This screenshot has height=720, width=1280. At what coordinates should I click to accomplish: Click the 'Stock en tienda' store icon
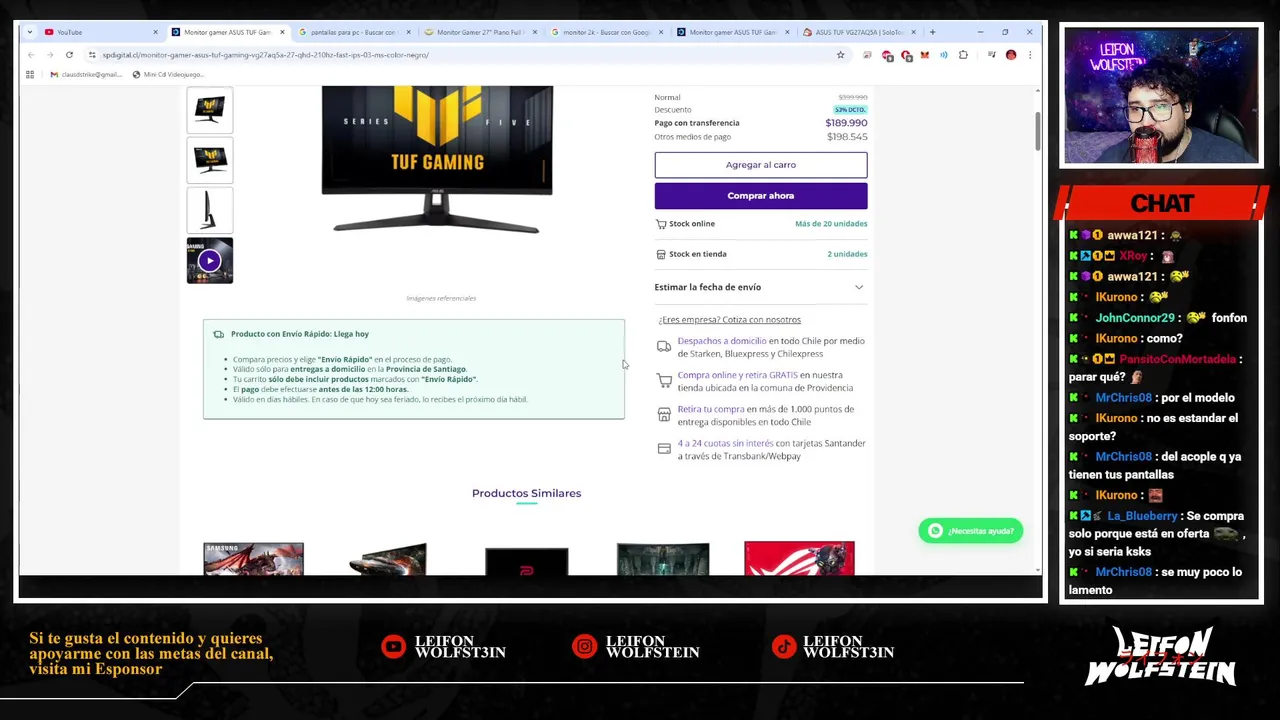point(661,254)
